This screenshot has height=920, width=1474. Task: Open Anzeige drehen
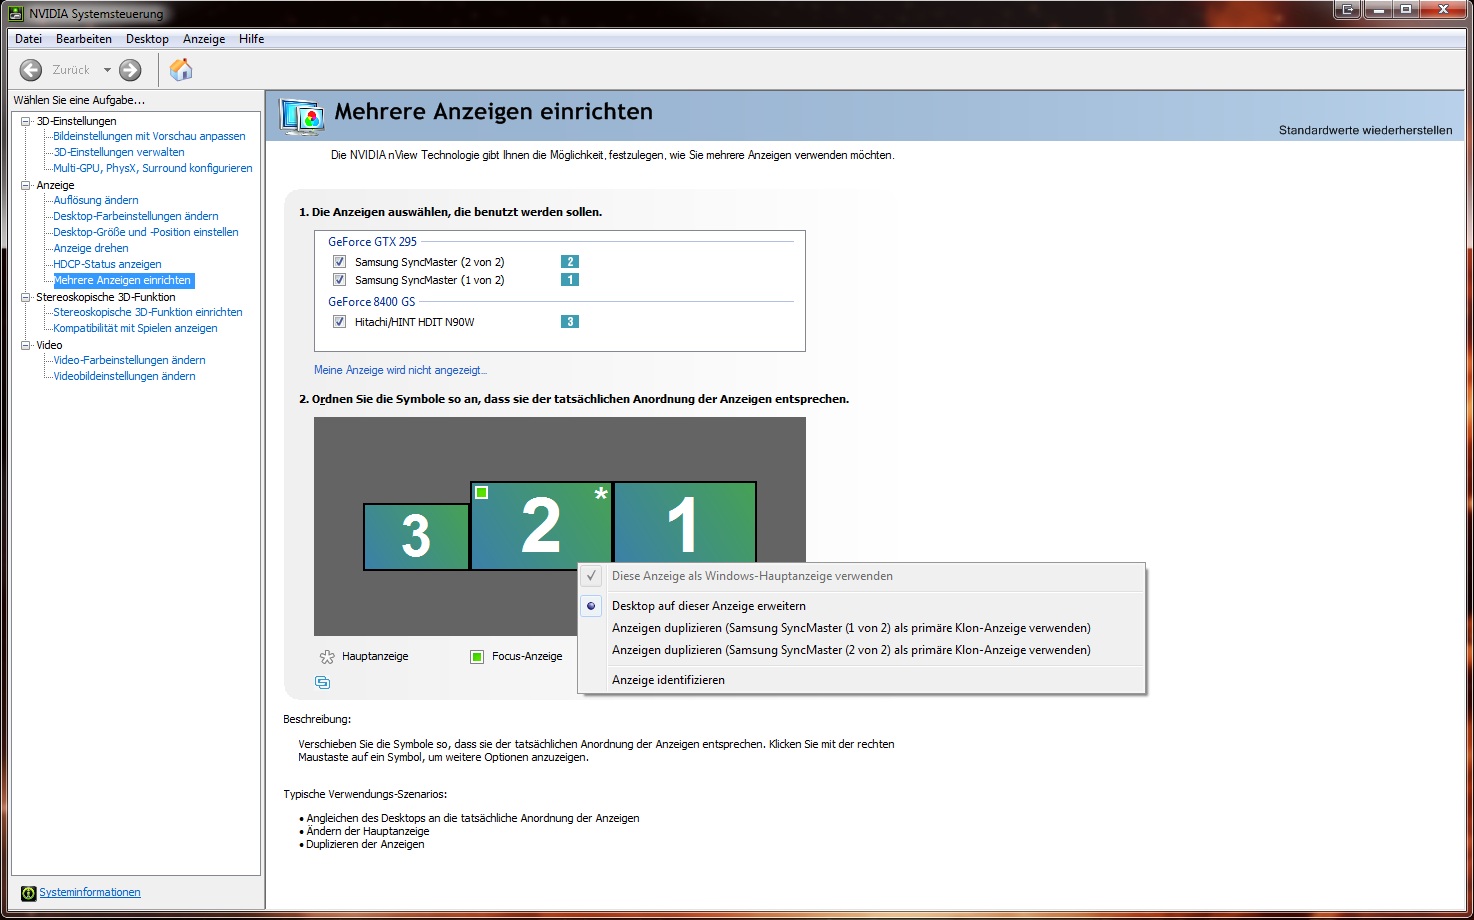tap(91, 248)
